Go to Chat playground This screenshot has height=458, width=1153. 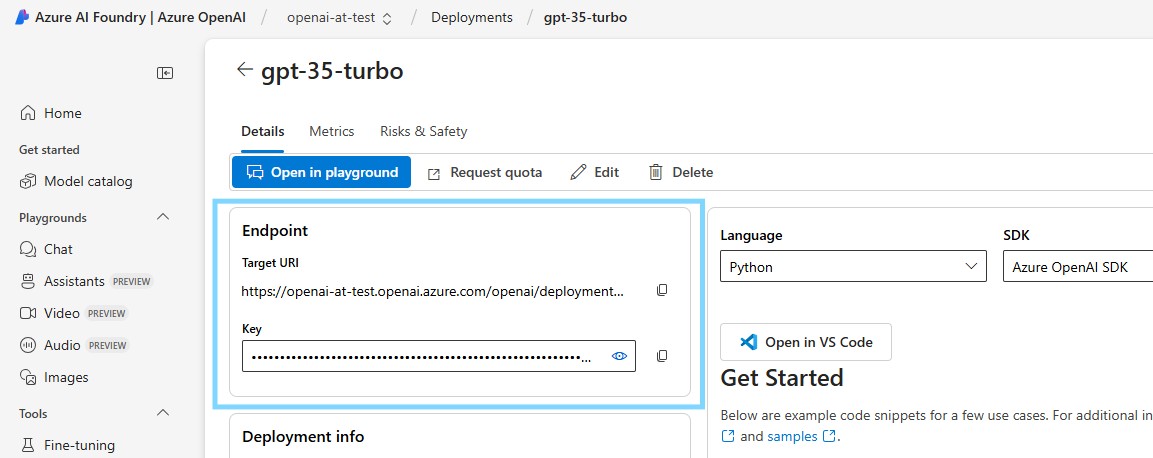58,249
